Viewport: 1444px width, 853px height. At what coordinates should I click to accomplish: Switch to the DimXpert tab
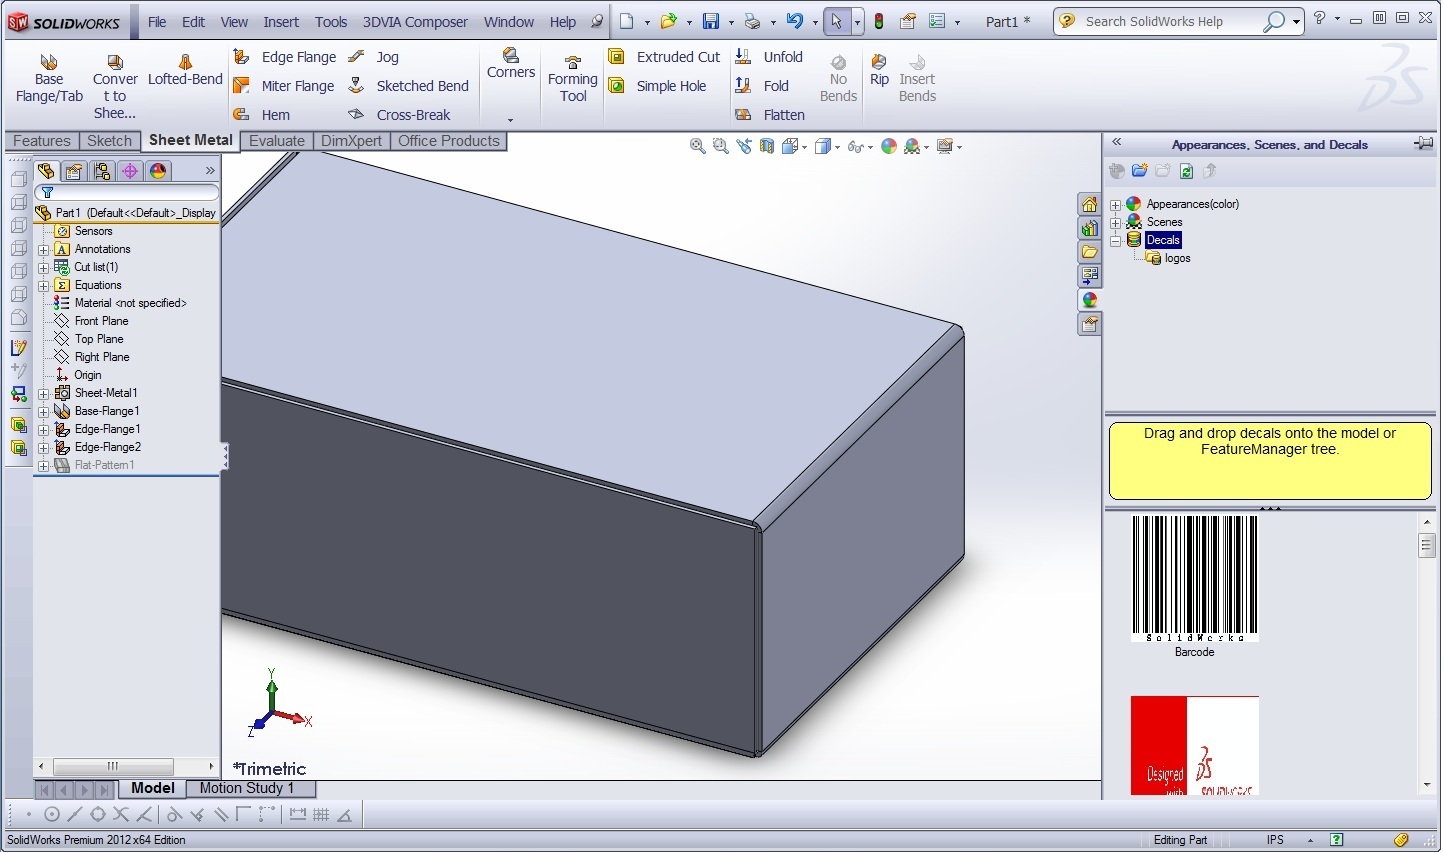coord(351,141)
